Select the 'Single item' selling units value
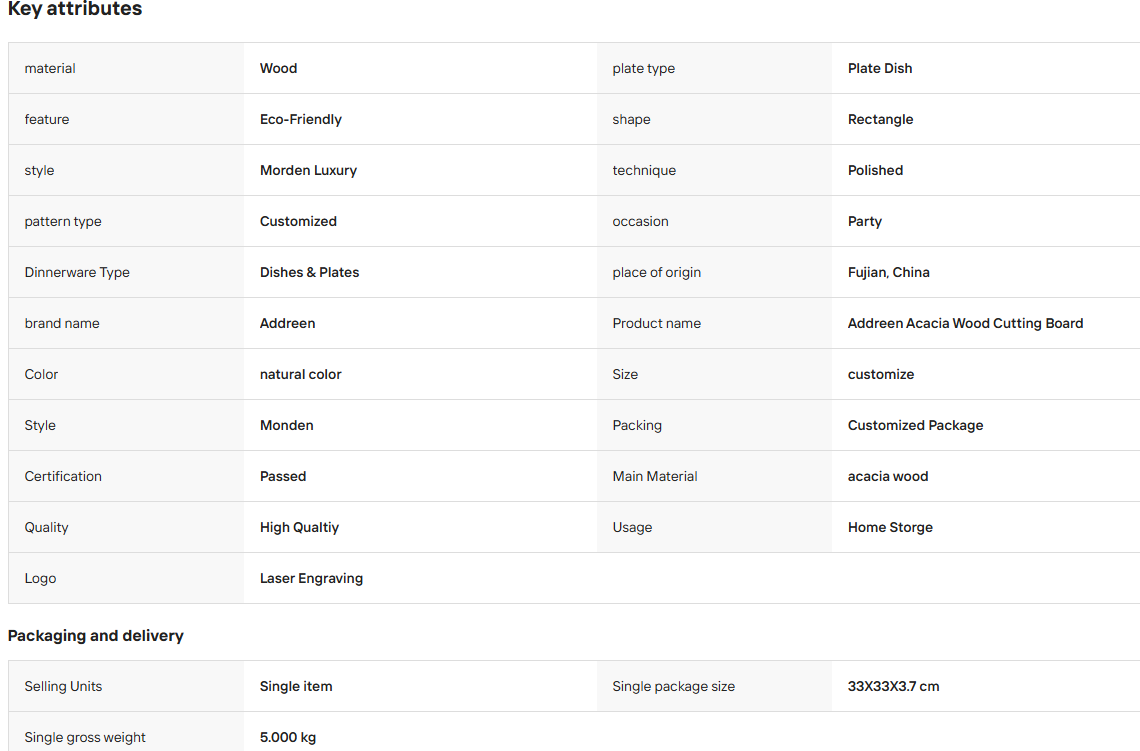The height and width of the screenshot is (751, 1140). [x=296, y=686]
